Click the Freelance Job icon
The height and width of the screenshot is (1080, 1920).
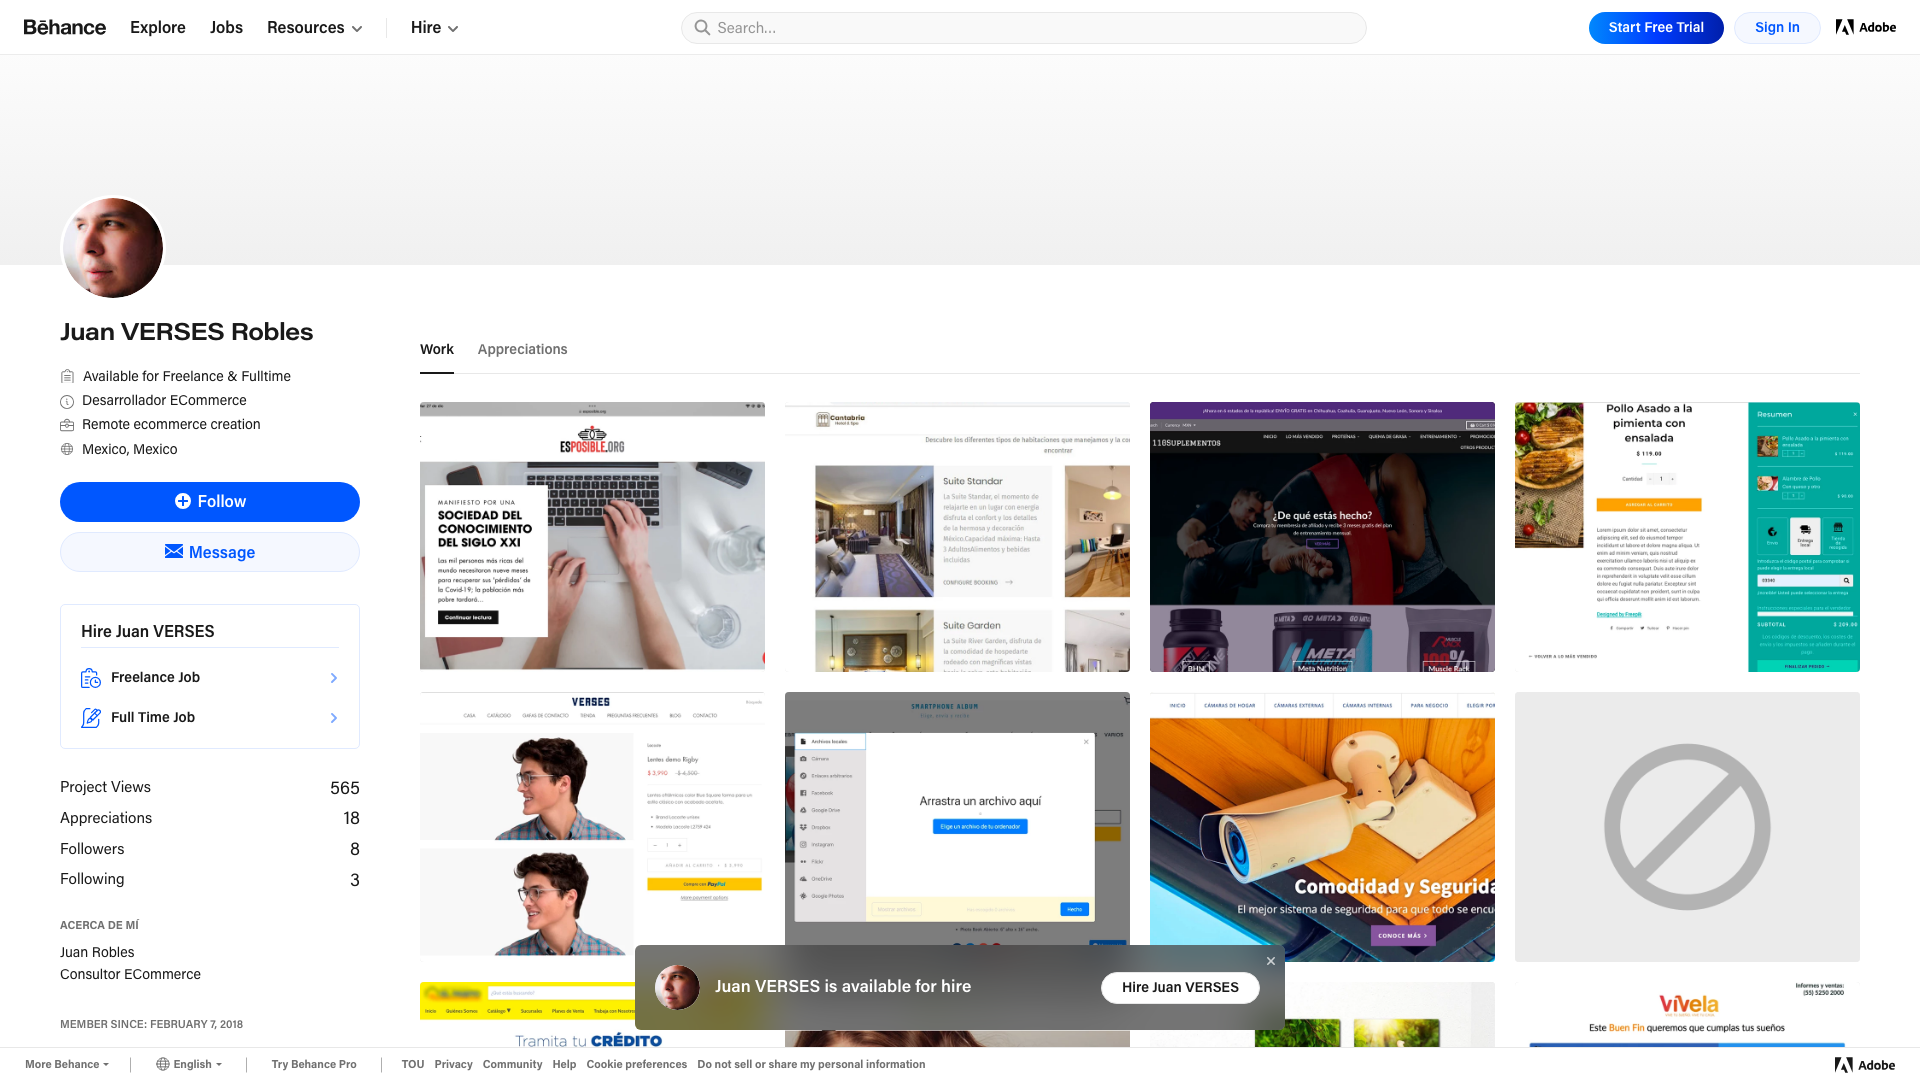coord(91,678)
